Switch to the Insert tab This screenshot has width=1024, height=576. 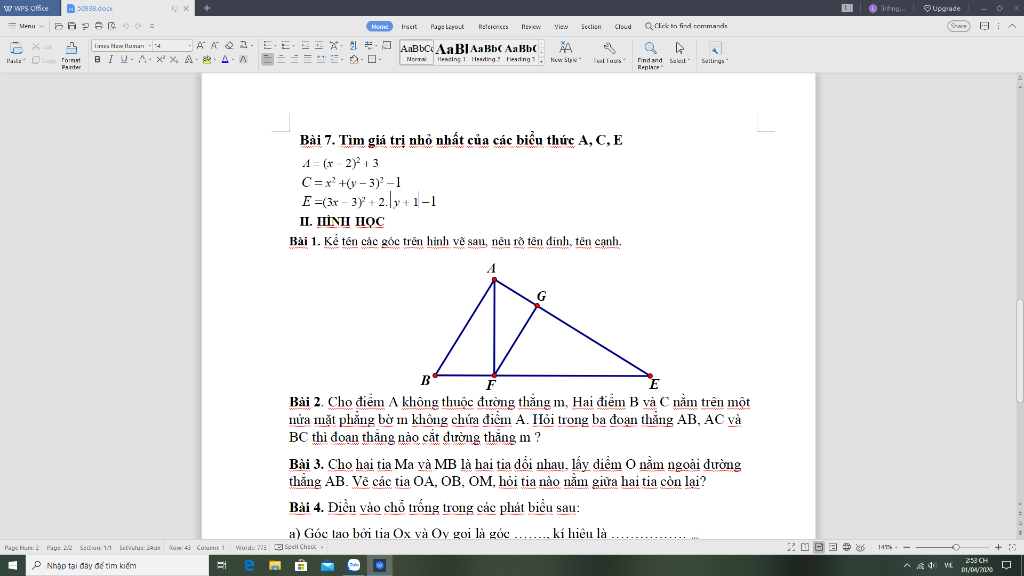[x=409, y=27]
